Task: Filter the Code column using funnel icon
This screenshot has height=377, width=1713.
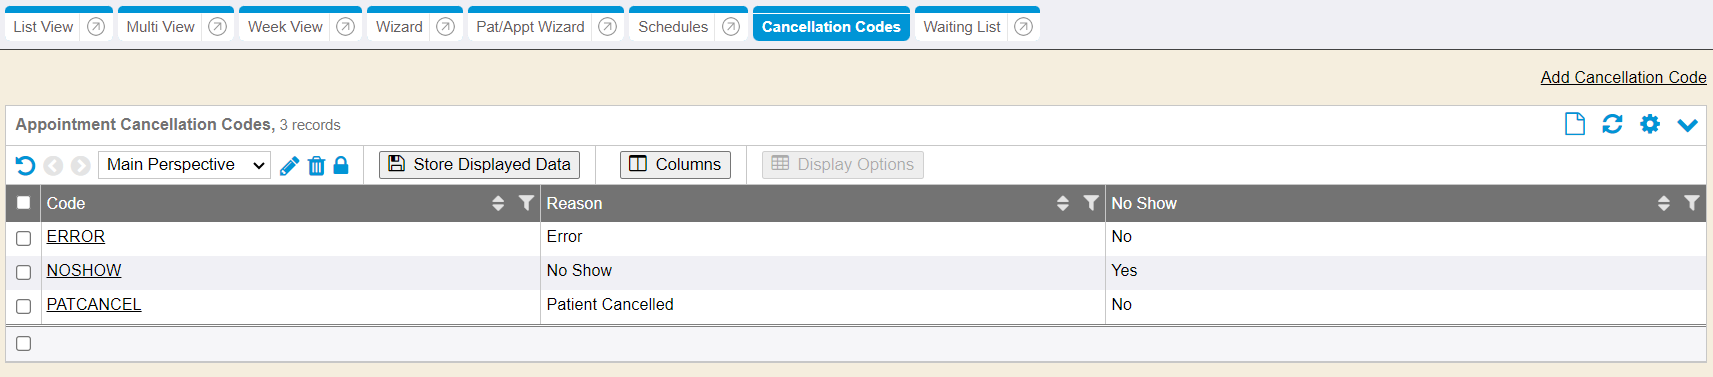Action: pyautogui.click(x=526, y=203)
